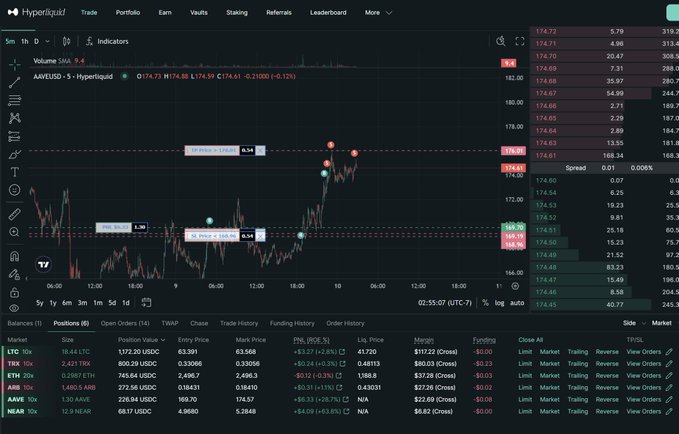
Task: Lock all drawing tools
Action: [14, 292]
